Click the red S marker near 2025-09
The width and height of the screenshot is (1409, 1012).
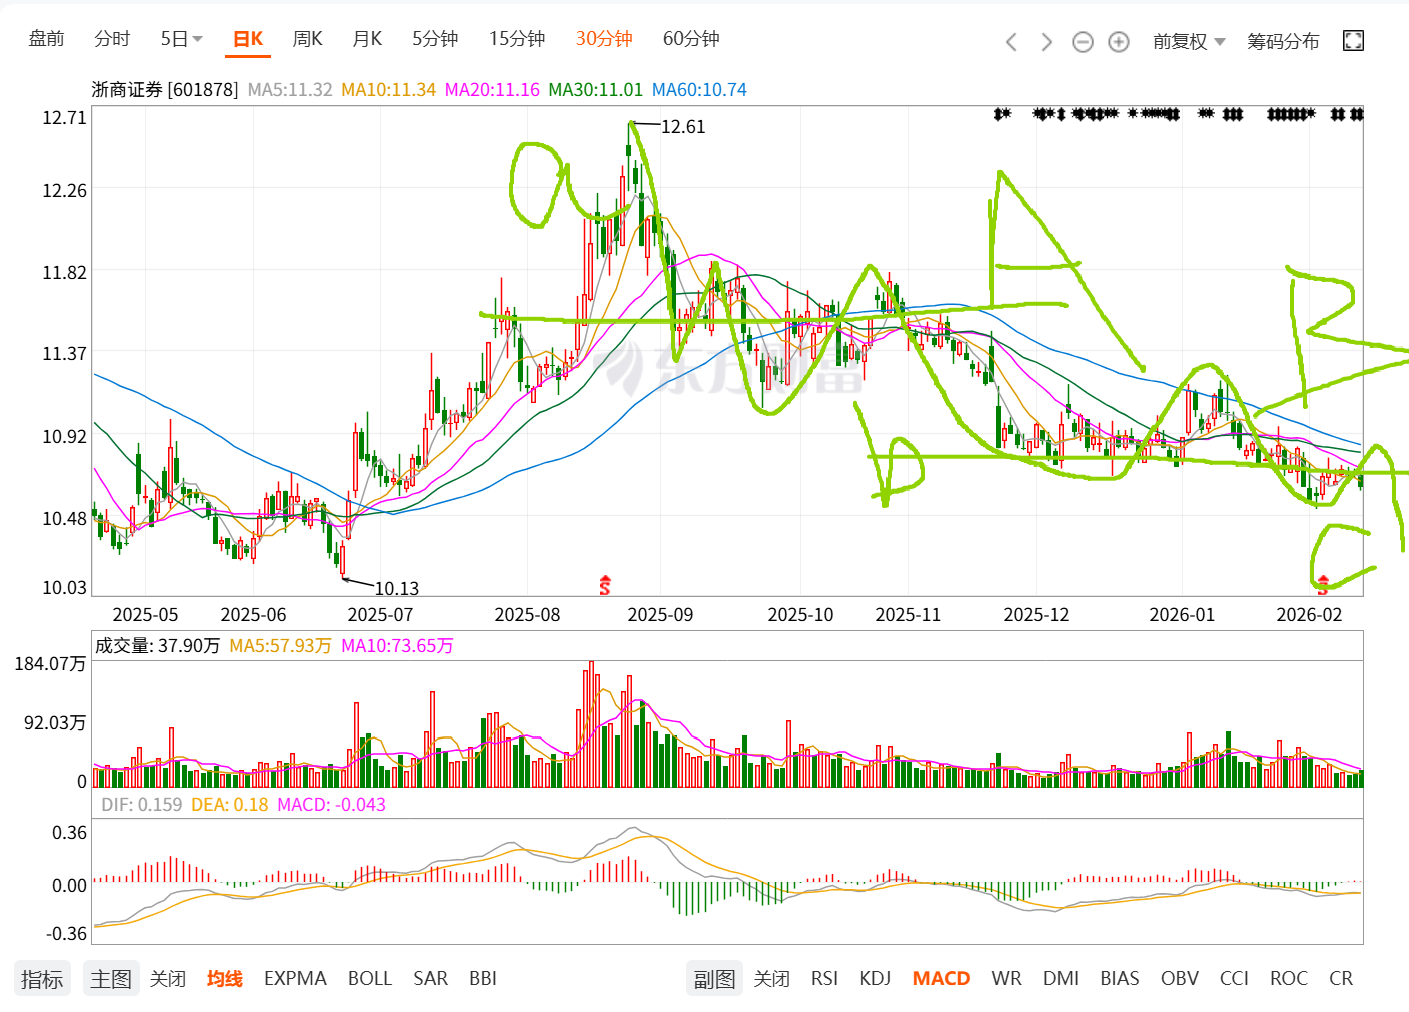tap(604, 586)
